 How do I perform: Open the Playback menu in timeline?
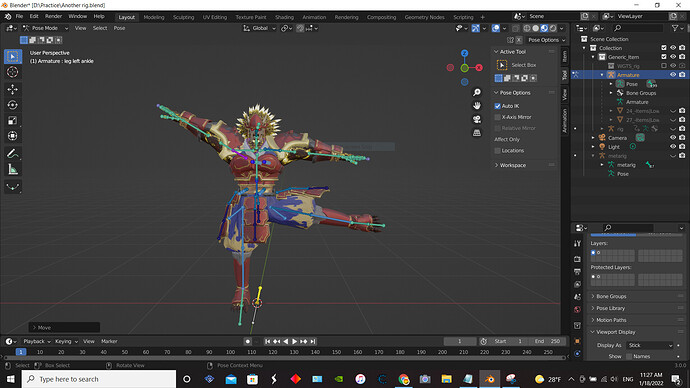pos(36,341)
